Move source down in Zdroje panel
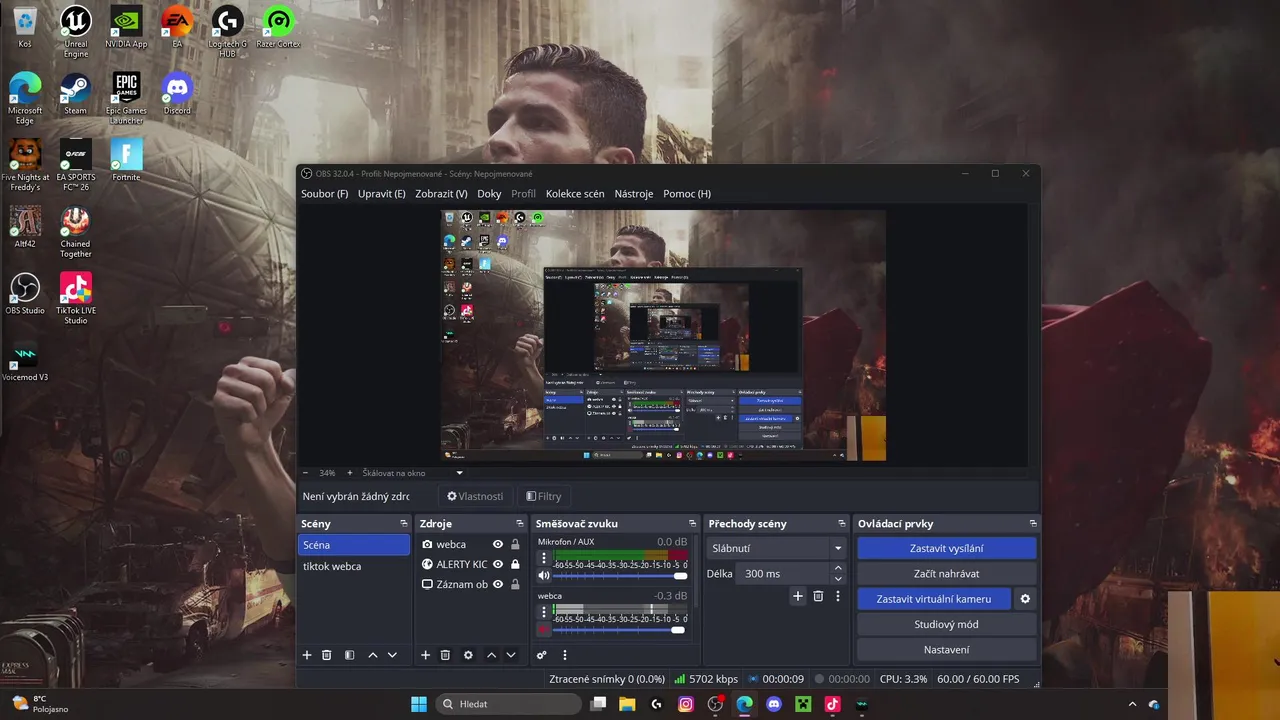 [x=511, y=655]
